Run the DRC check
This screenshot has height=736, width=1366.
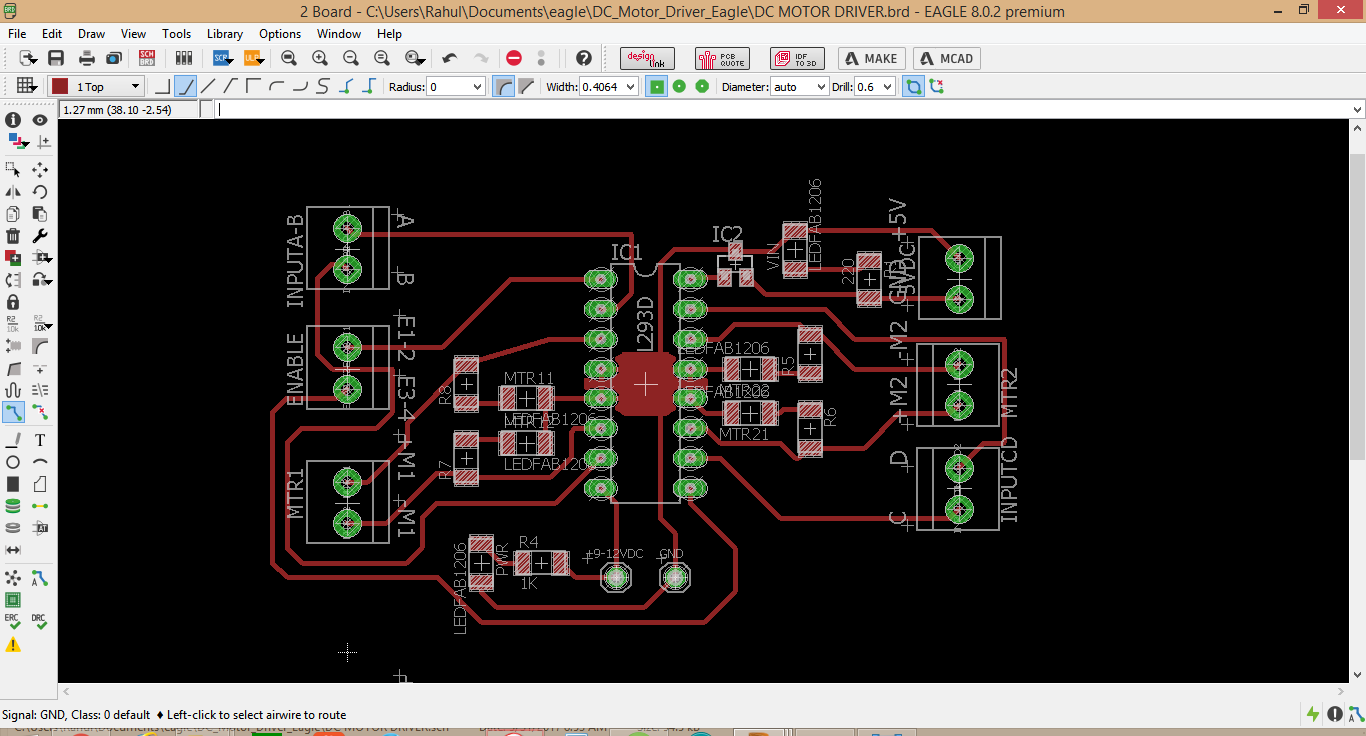point(40,622)
